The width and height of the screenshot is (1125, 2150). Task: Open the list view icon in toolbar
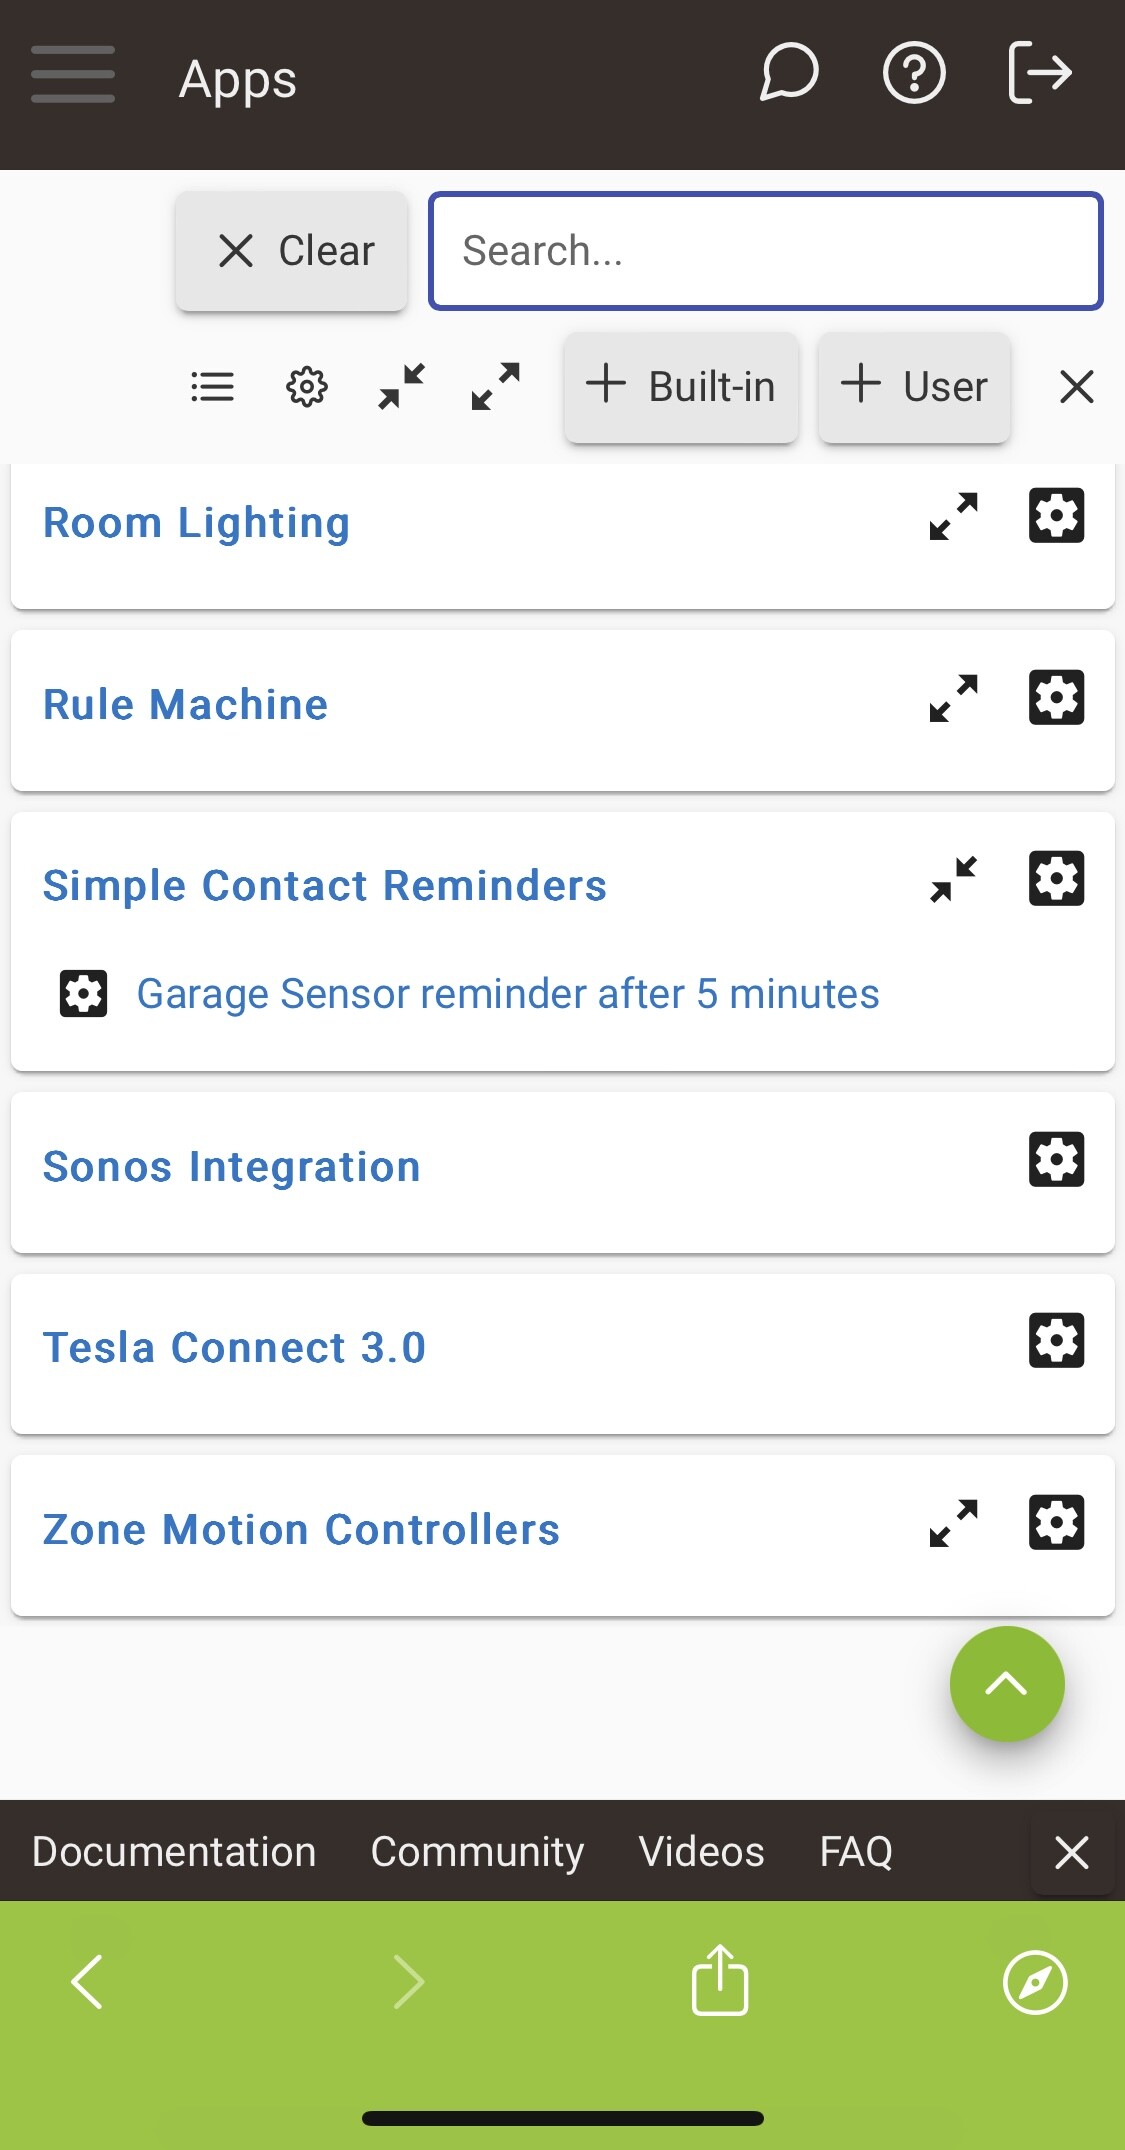pos(212,387)
